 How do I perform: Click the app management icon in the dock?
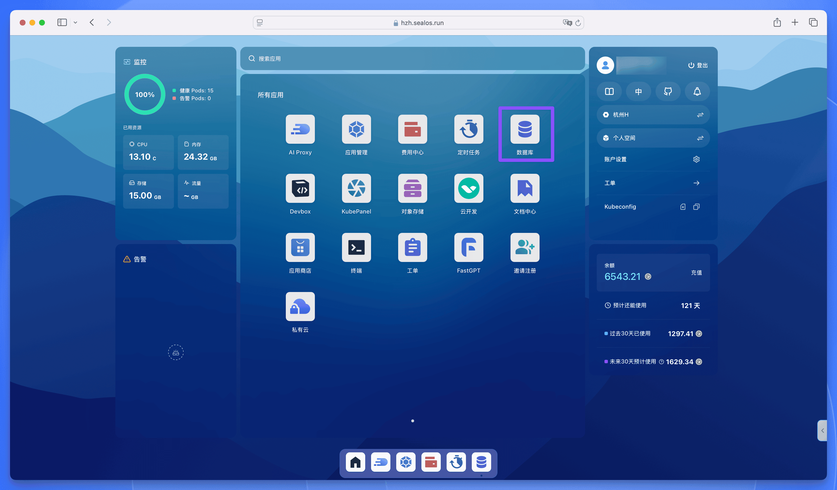click(x=406, y=462)
